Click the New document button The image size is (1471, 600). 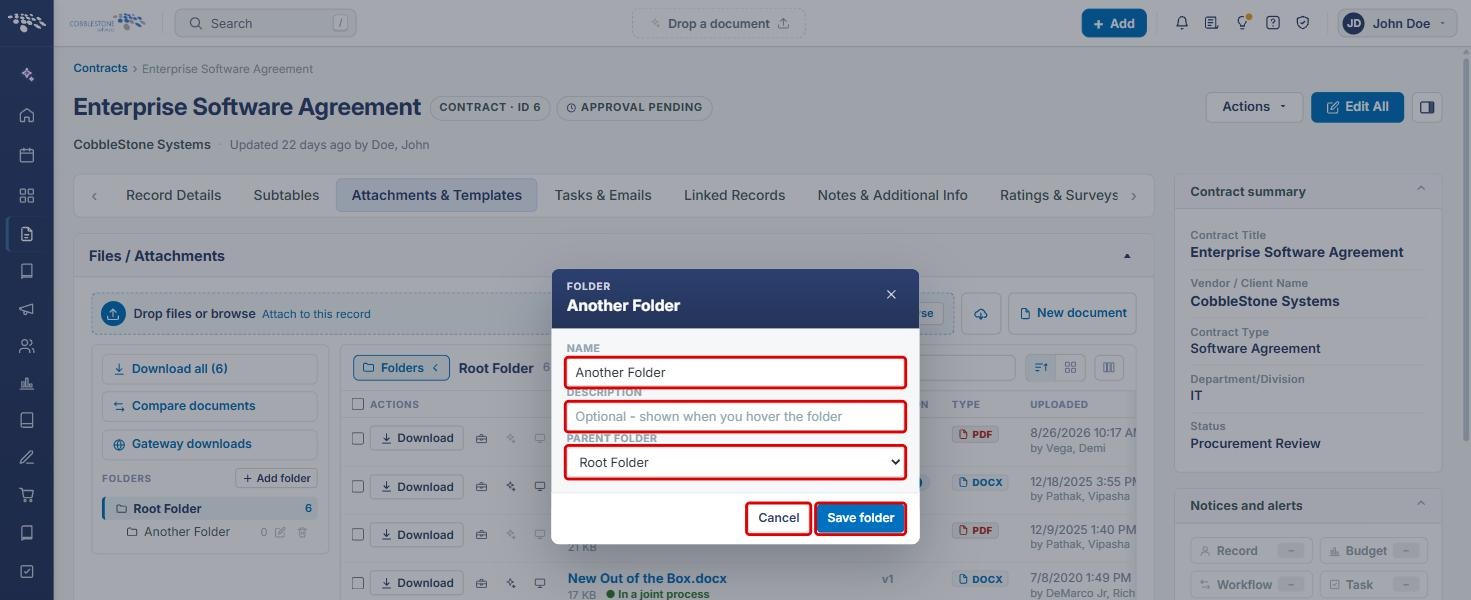[1072, 314]
